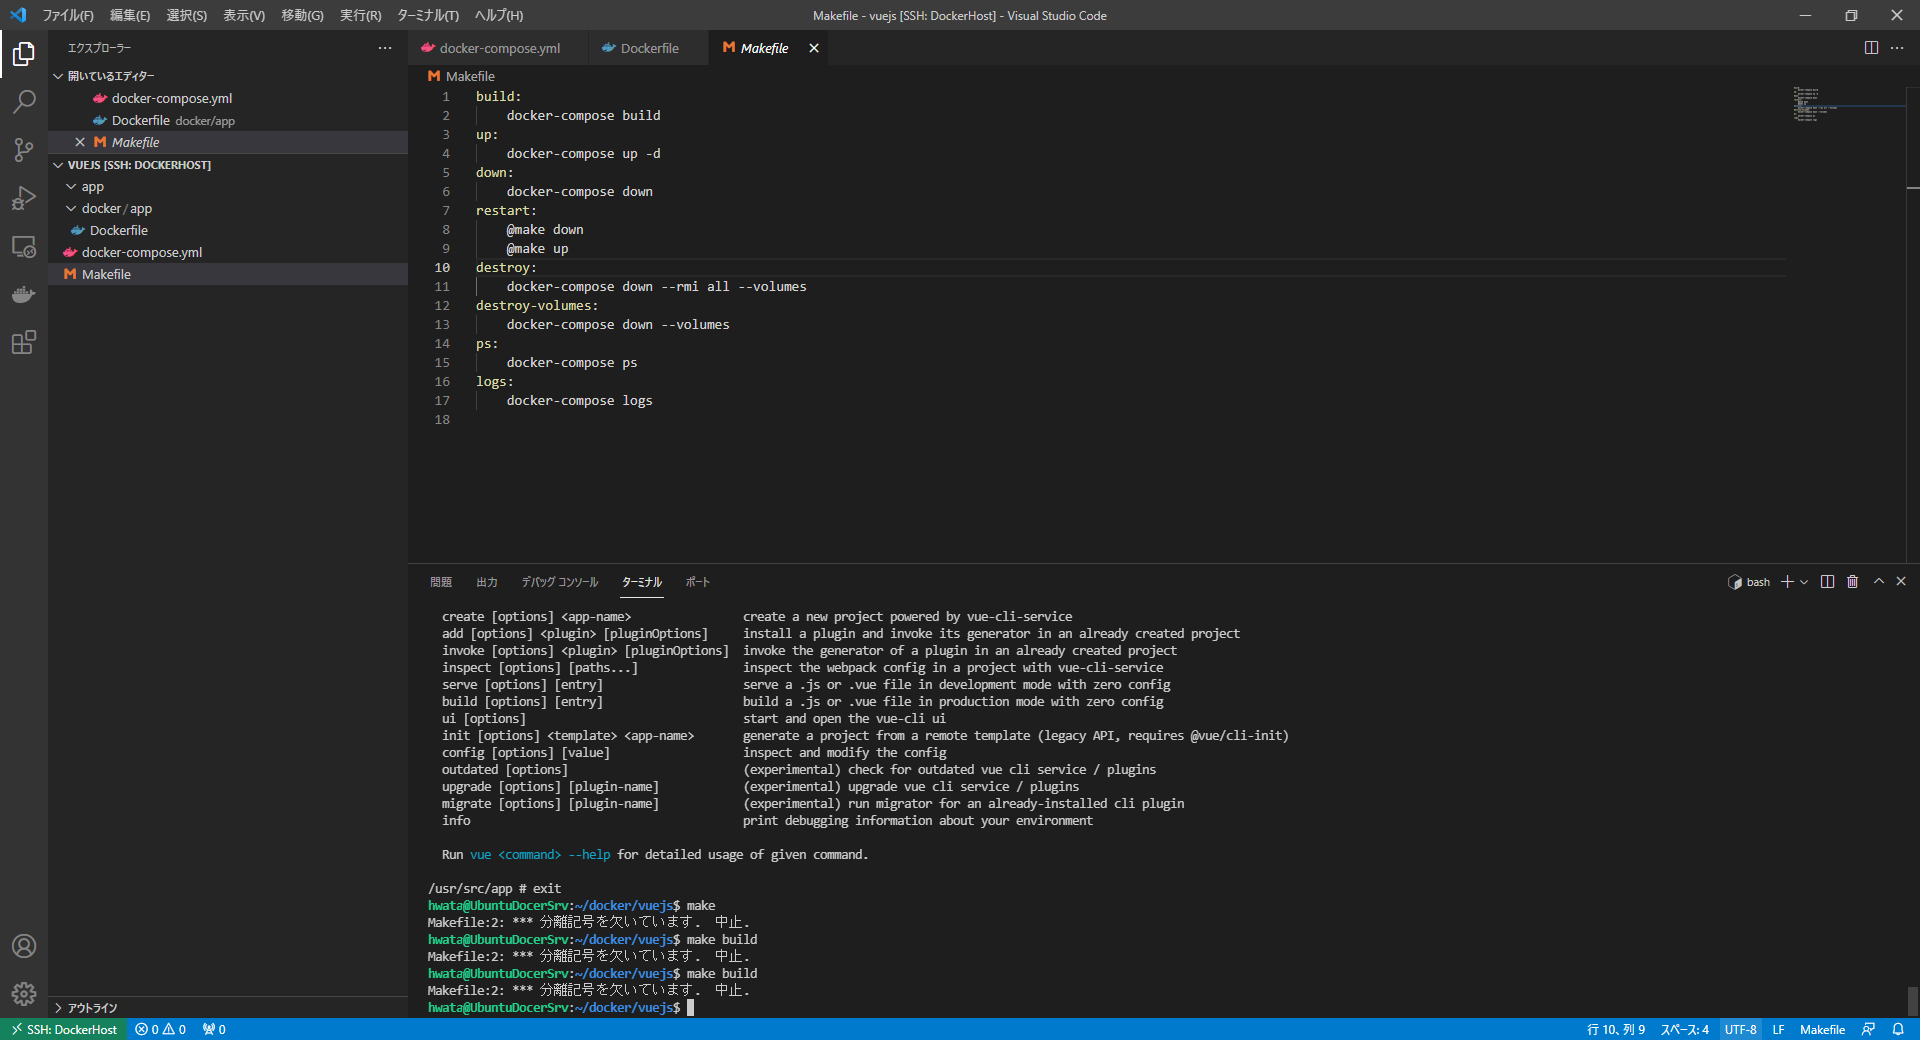
Task: Kill the terminal with trash icon
Action: pyautogui.click(x=1852, y=582)
